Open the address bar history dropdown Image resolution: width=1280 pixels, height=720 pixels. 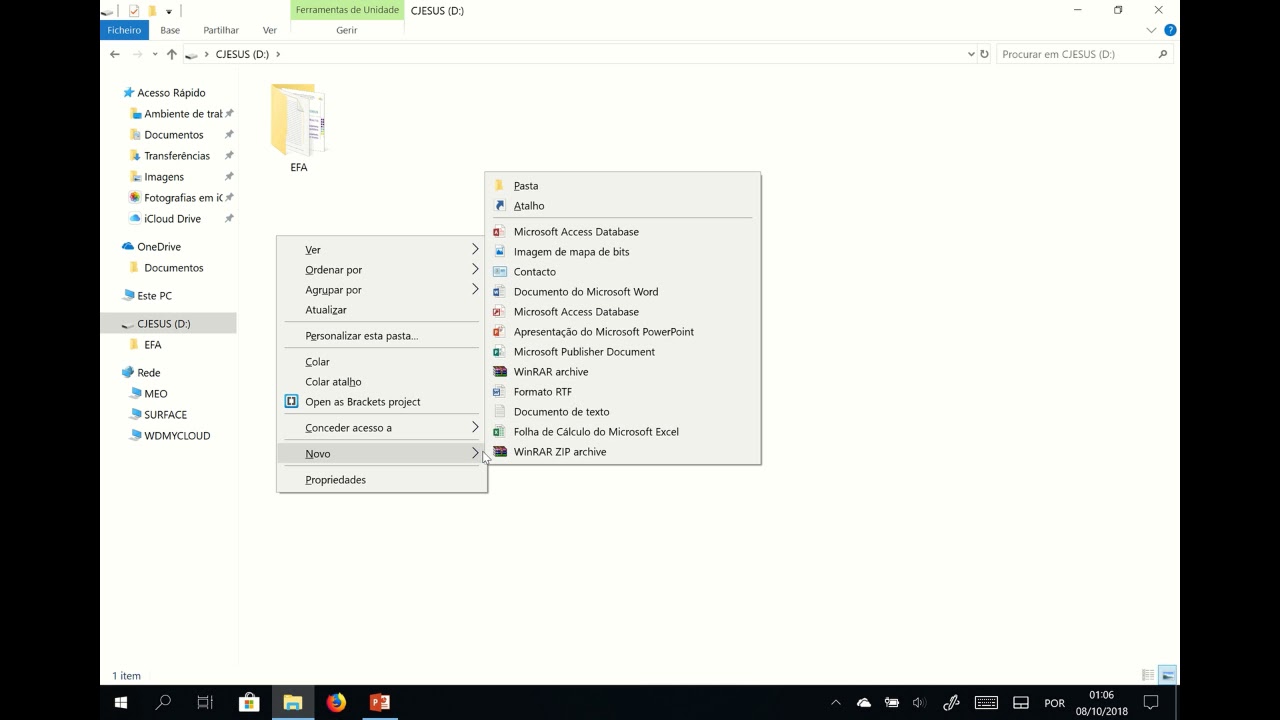(x=971, y=54)
